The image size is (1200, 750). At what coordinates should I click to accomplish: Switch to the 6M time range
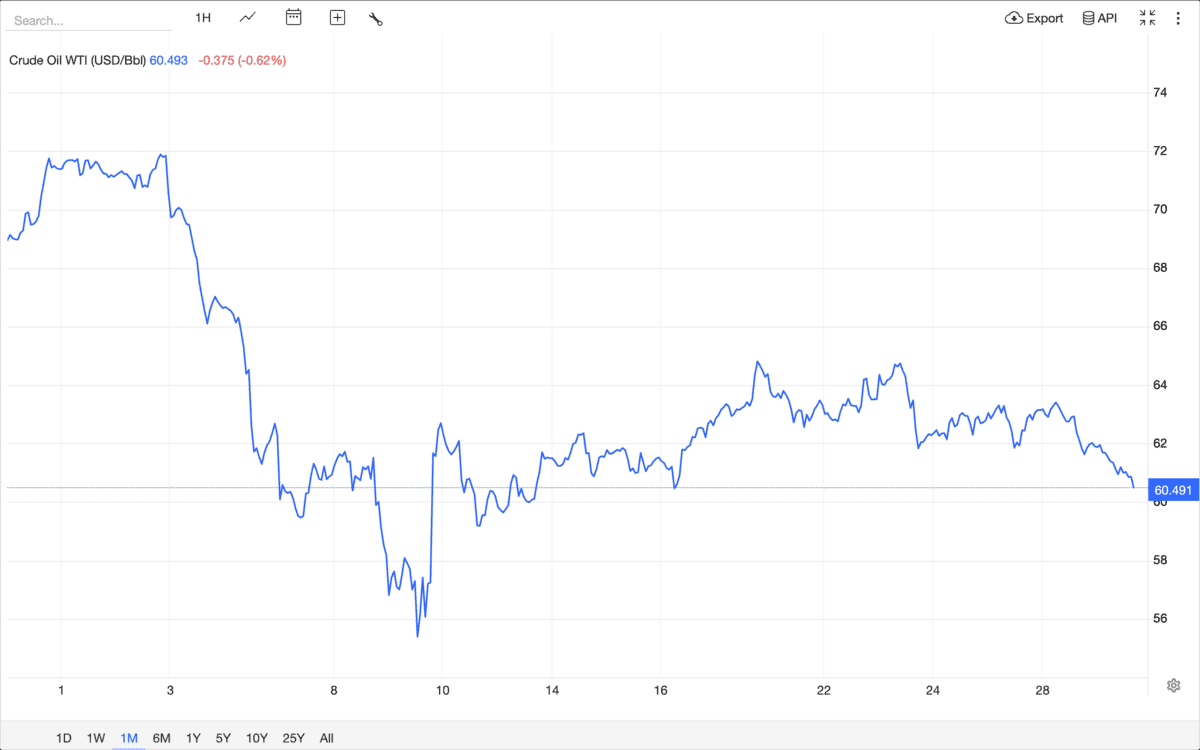(x=161, y=738)
